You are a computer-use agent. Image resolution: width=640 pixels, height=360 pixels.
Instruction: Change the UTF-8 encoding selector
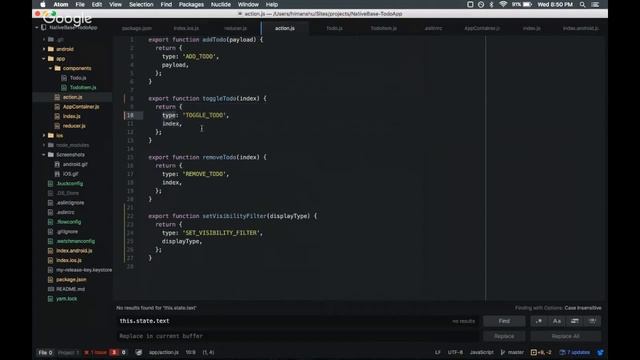pos(455,352)
